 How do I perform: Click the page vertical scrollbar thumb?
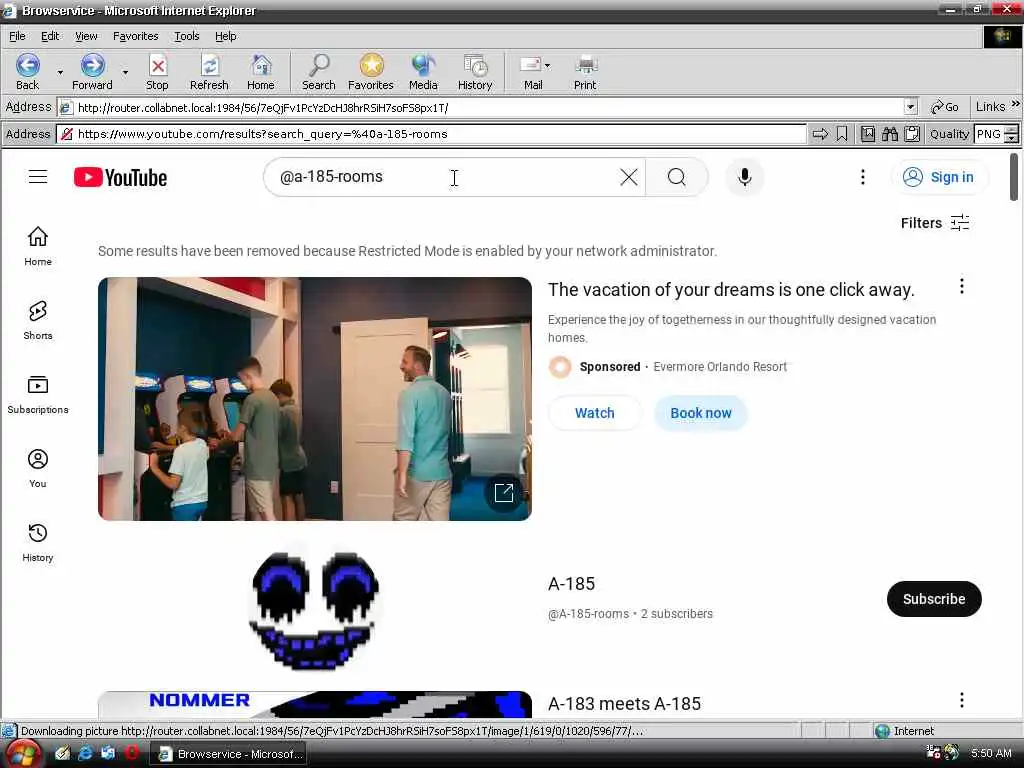coord(1014,177)
